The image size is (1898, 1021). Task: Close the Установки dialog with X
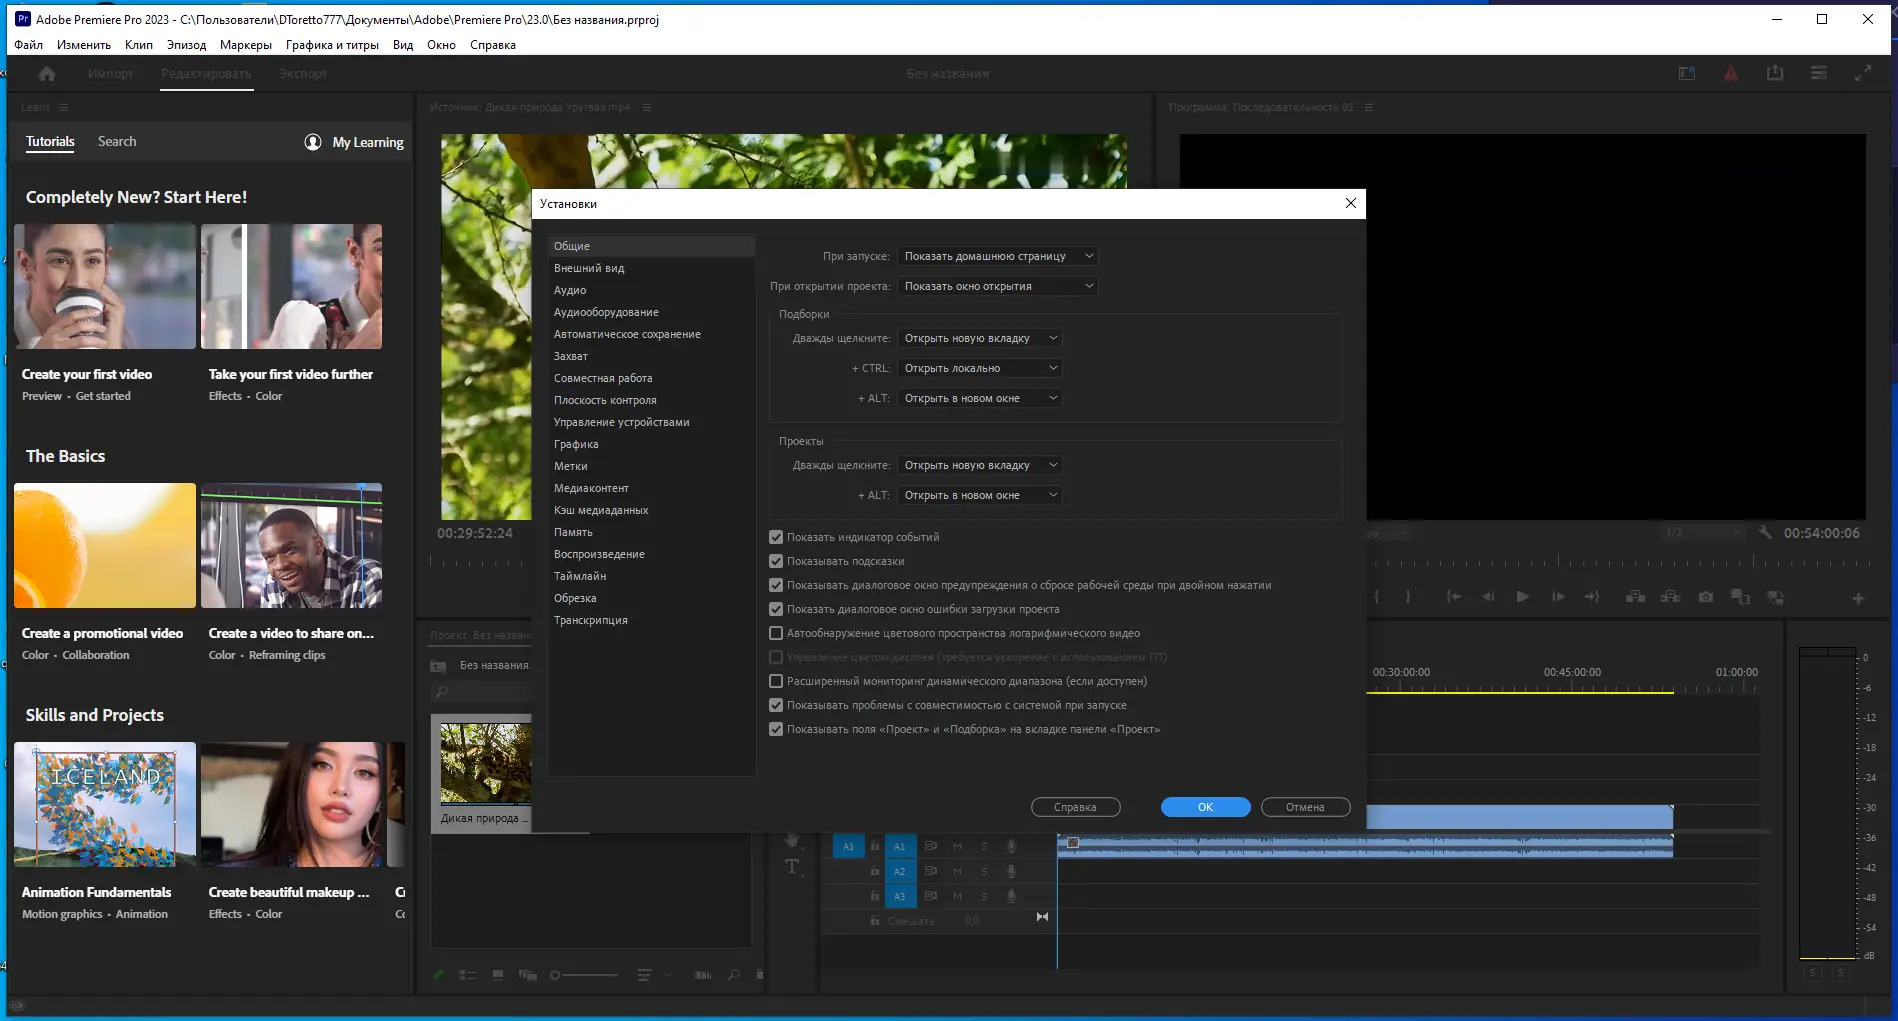pyautogui.click(x=1351, y=203)
